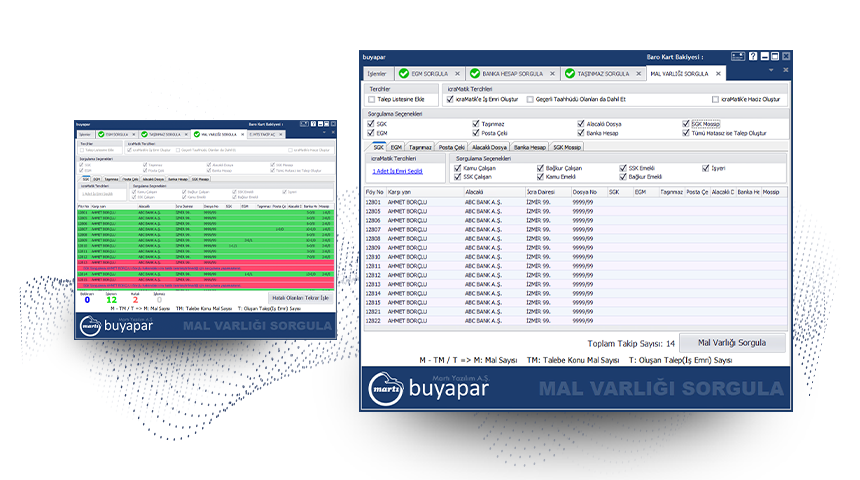Image resolution: width=860 pixels, height=480 pixels.
Task: Sort by the Föy No column header in the right window
Action: coord(375,192)
